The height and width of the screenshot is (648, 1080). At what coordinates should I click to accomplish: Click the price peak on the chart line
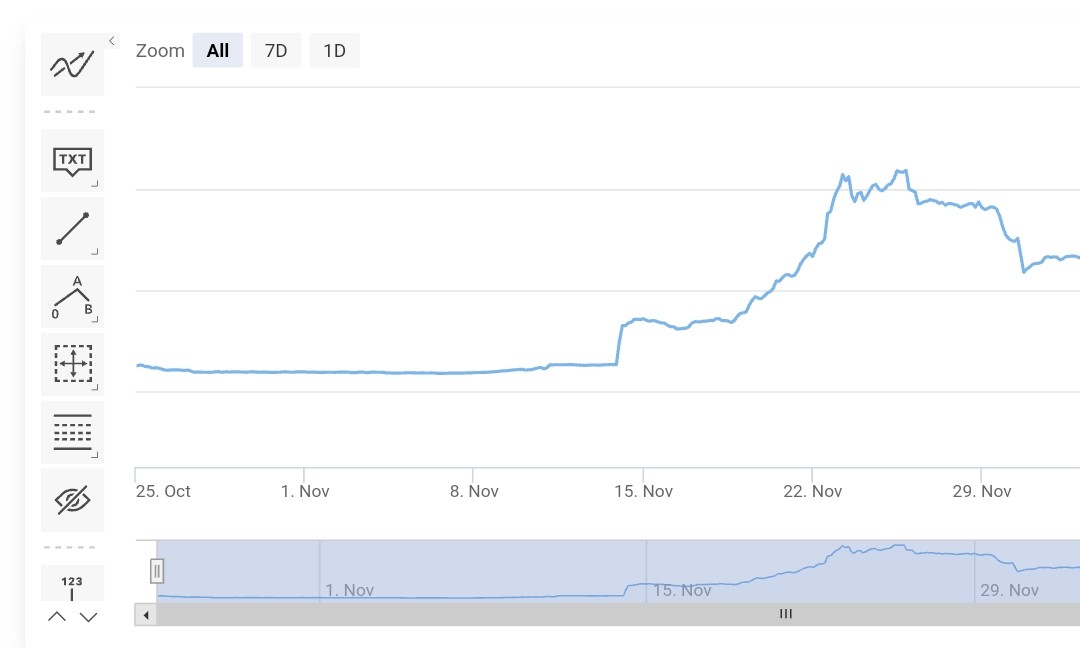tap(901, 171)
